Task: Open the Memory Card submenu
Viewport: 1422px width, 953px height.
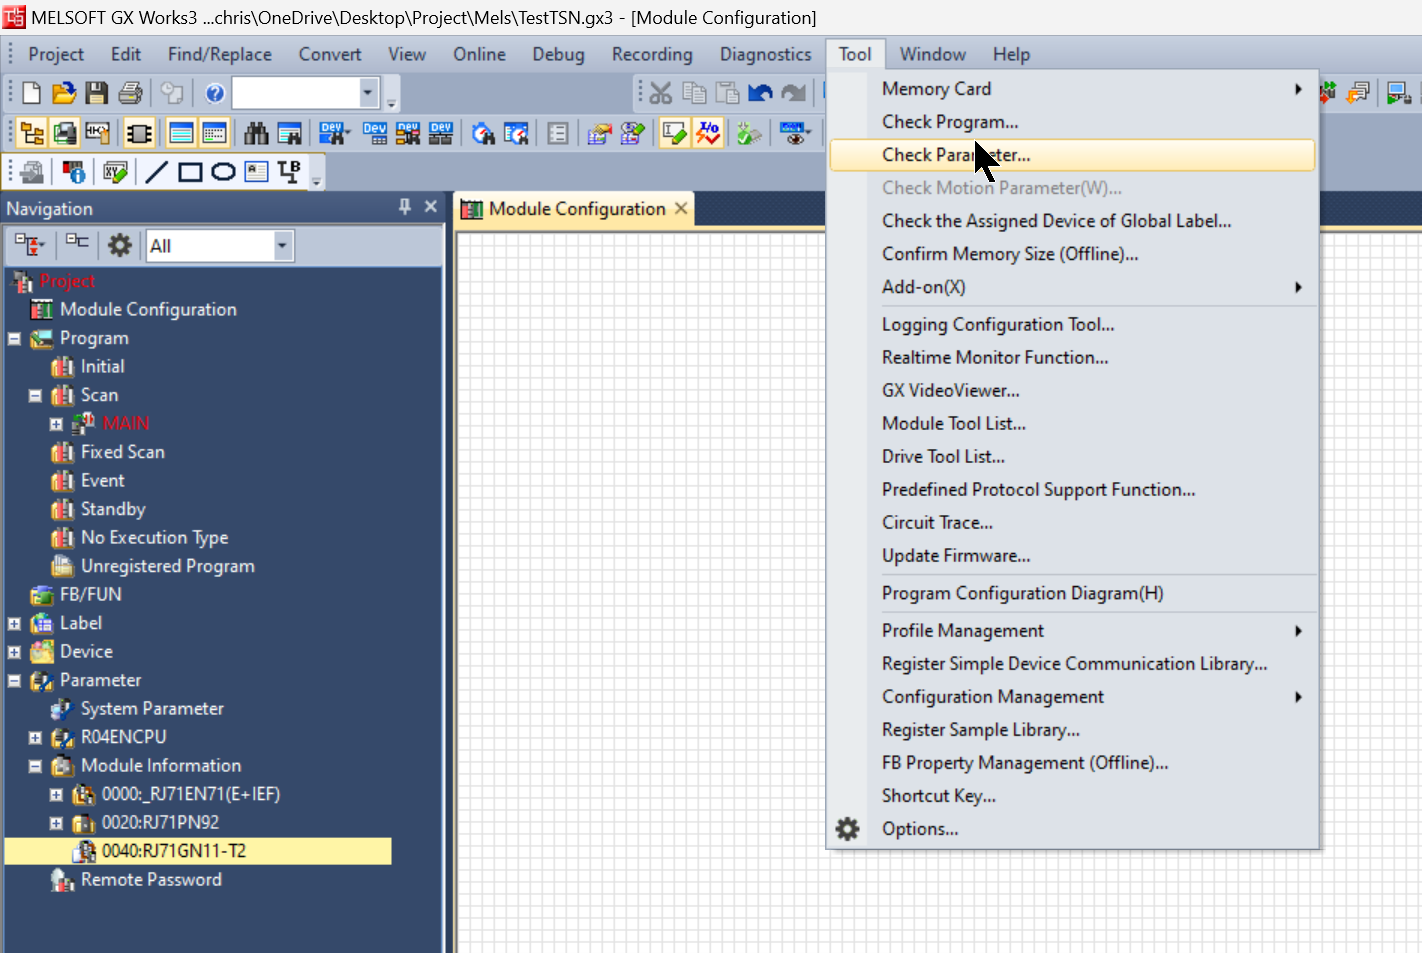Action: tap(1072, 89)
